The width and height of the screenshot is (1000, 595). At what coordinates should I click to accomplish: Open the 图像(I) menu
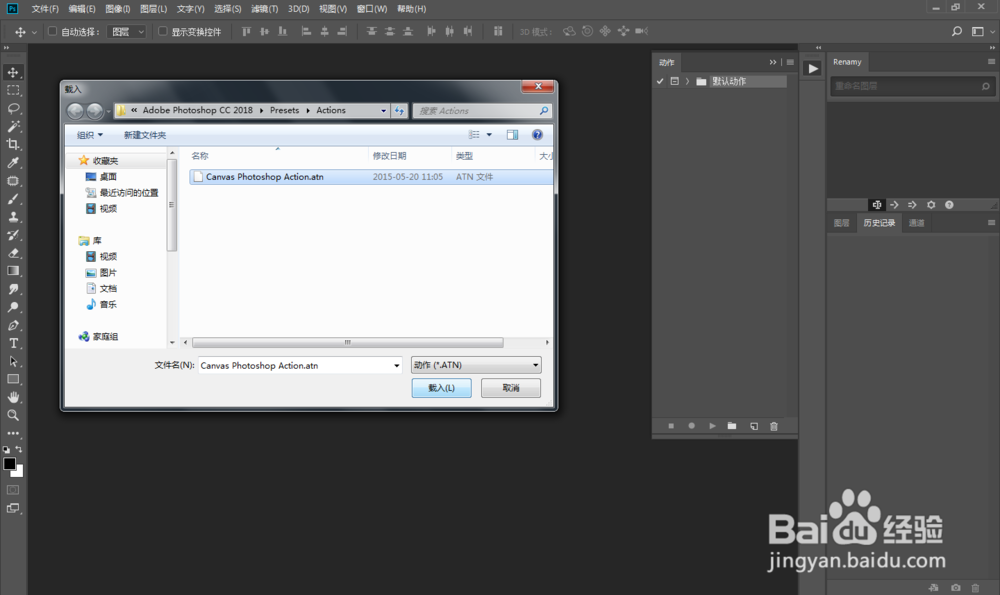117,9
